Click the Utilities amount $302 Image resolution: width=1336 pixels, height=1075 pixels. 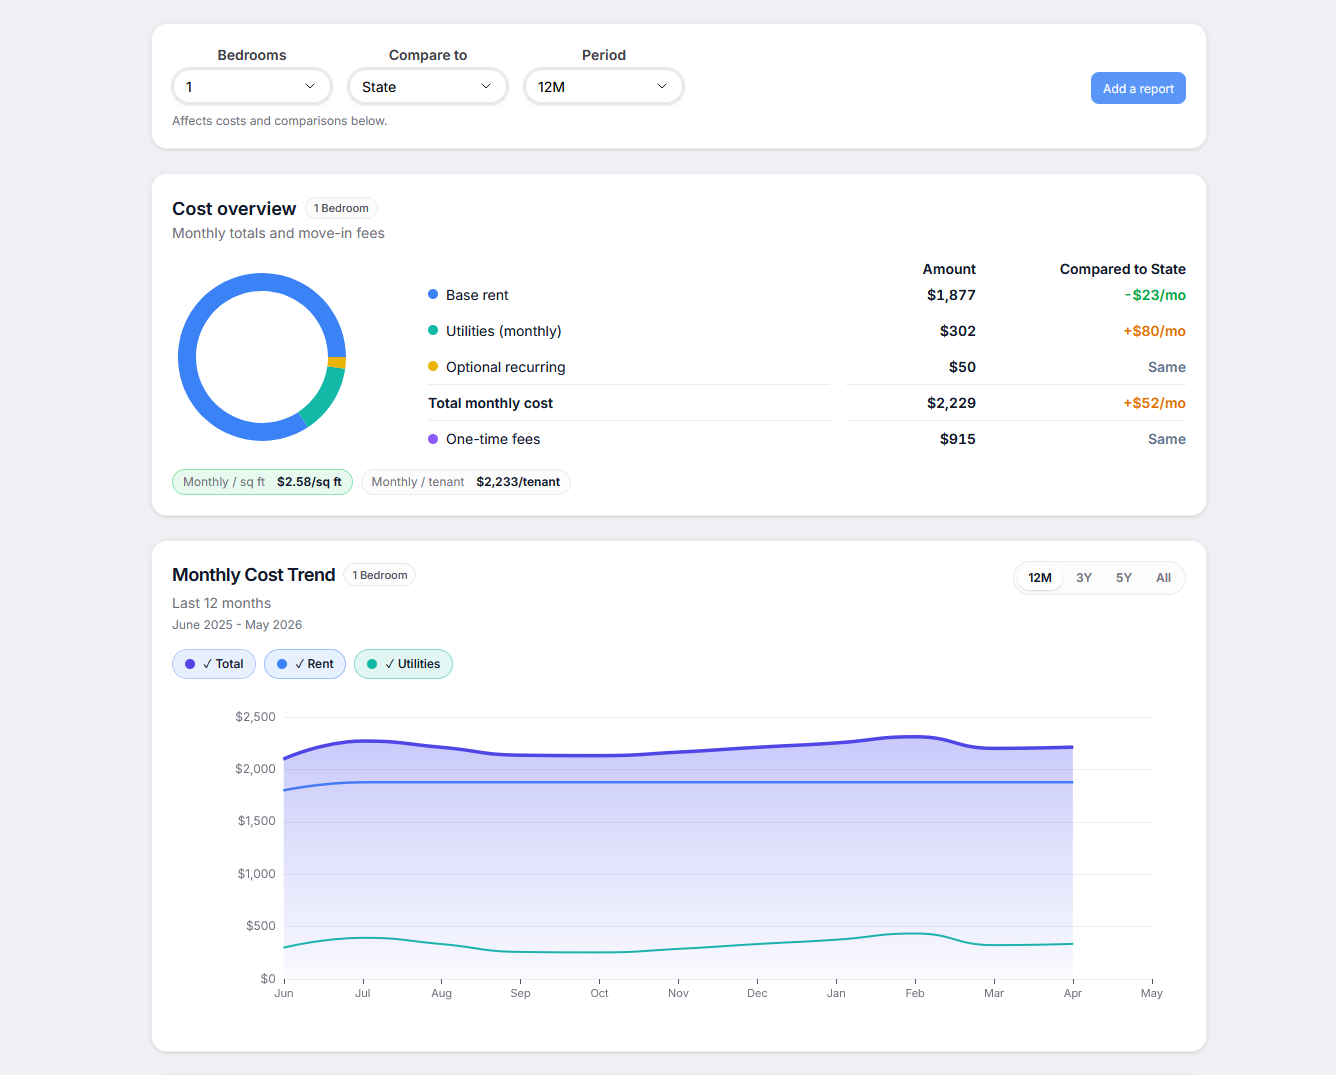(957, 331)
